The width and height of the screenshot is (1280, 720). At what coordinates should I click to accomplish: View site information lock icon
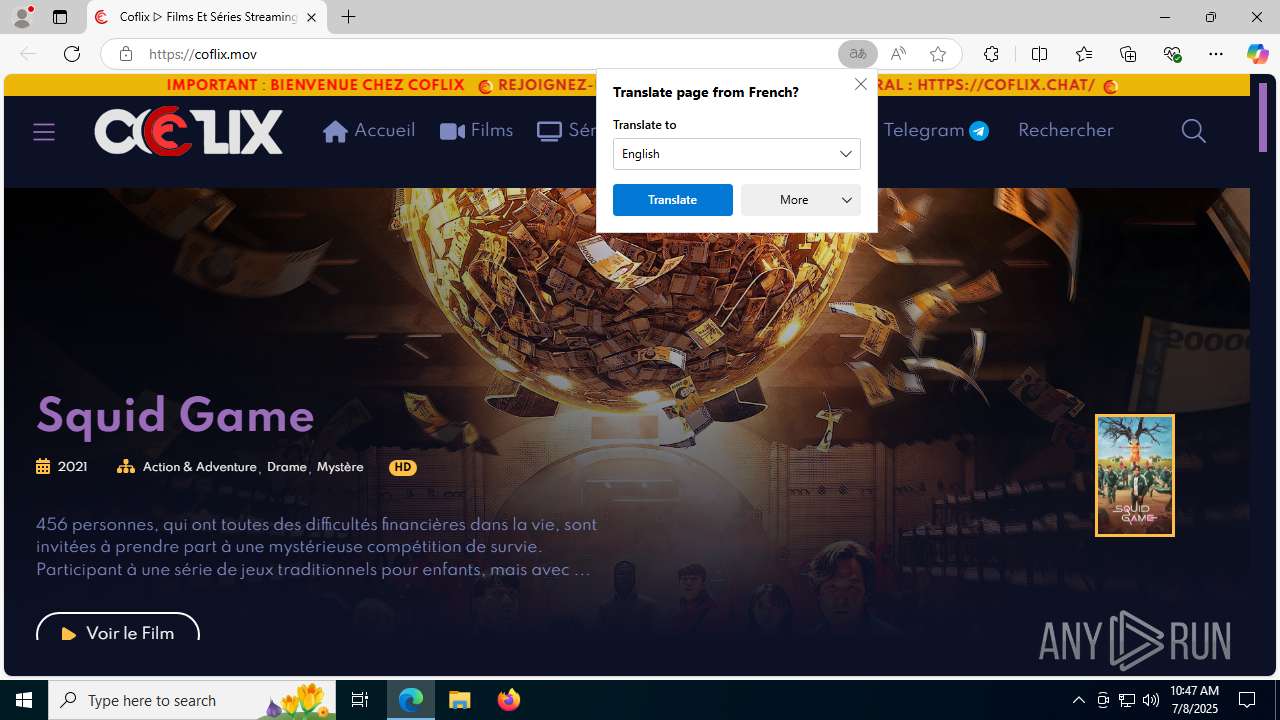coord(125,54)
